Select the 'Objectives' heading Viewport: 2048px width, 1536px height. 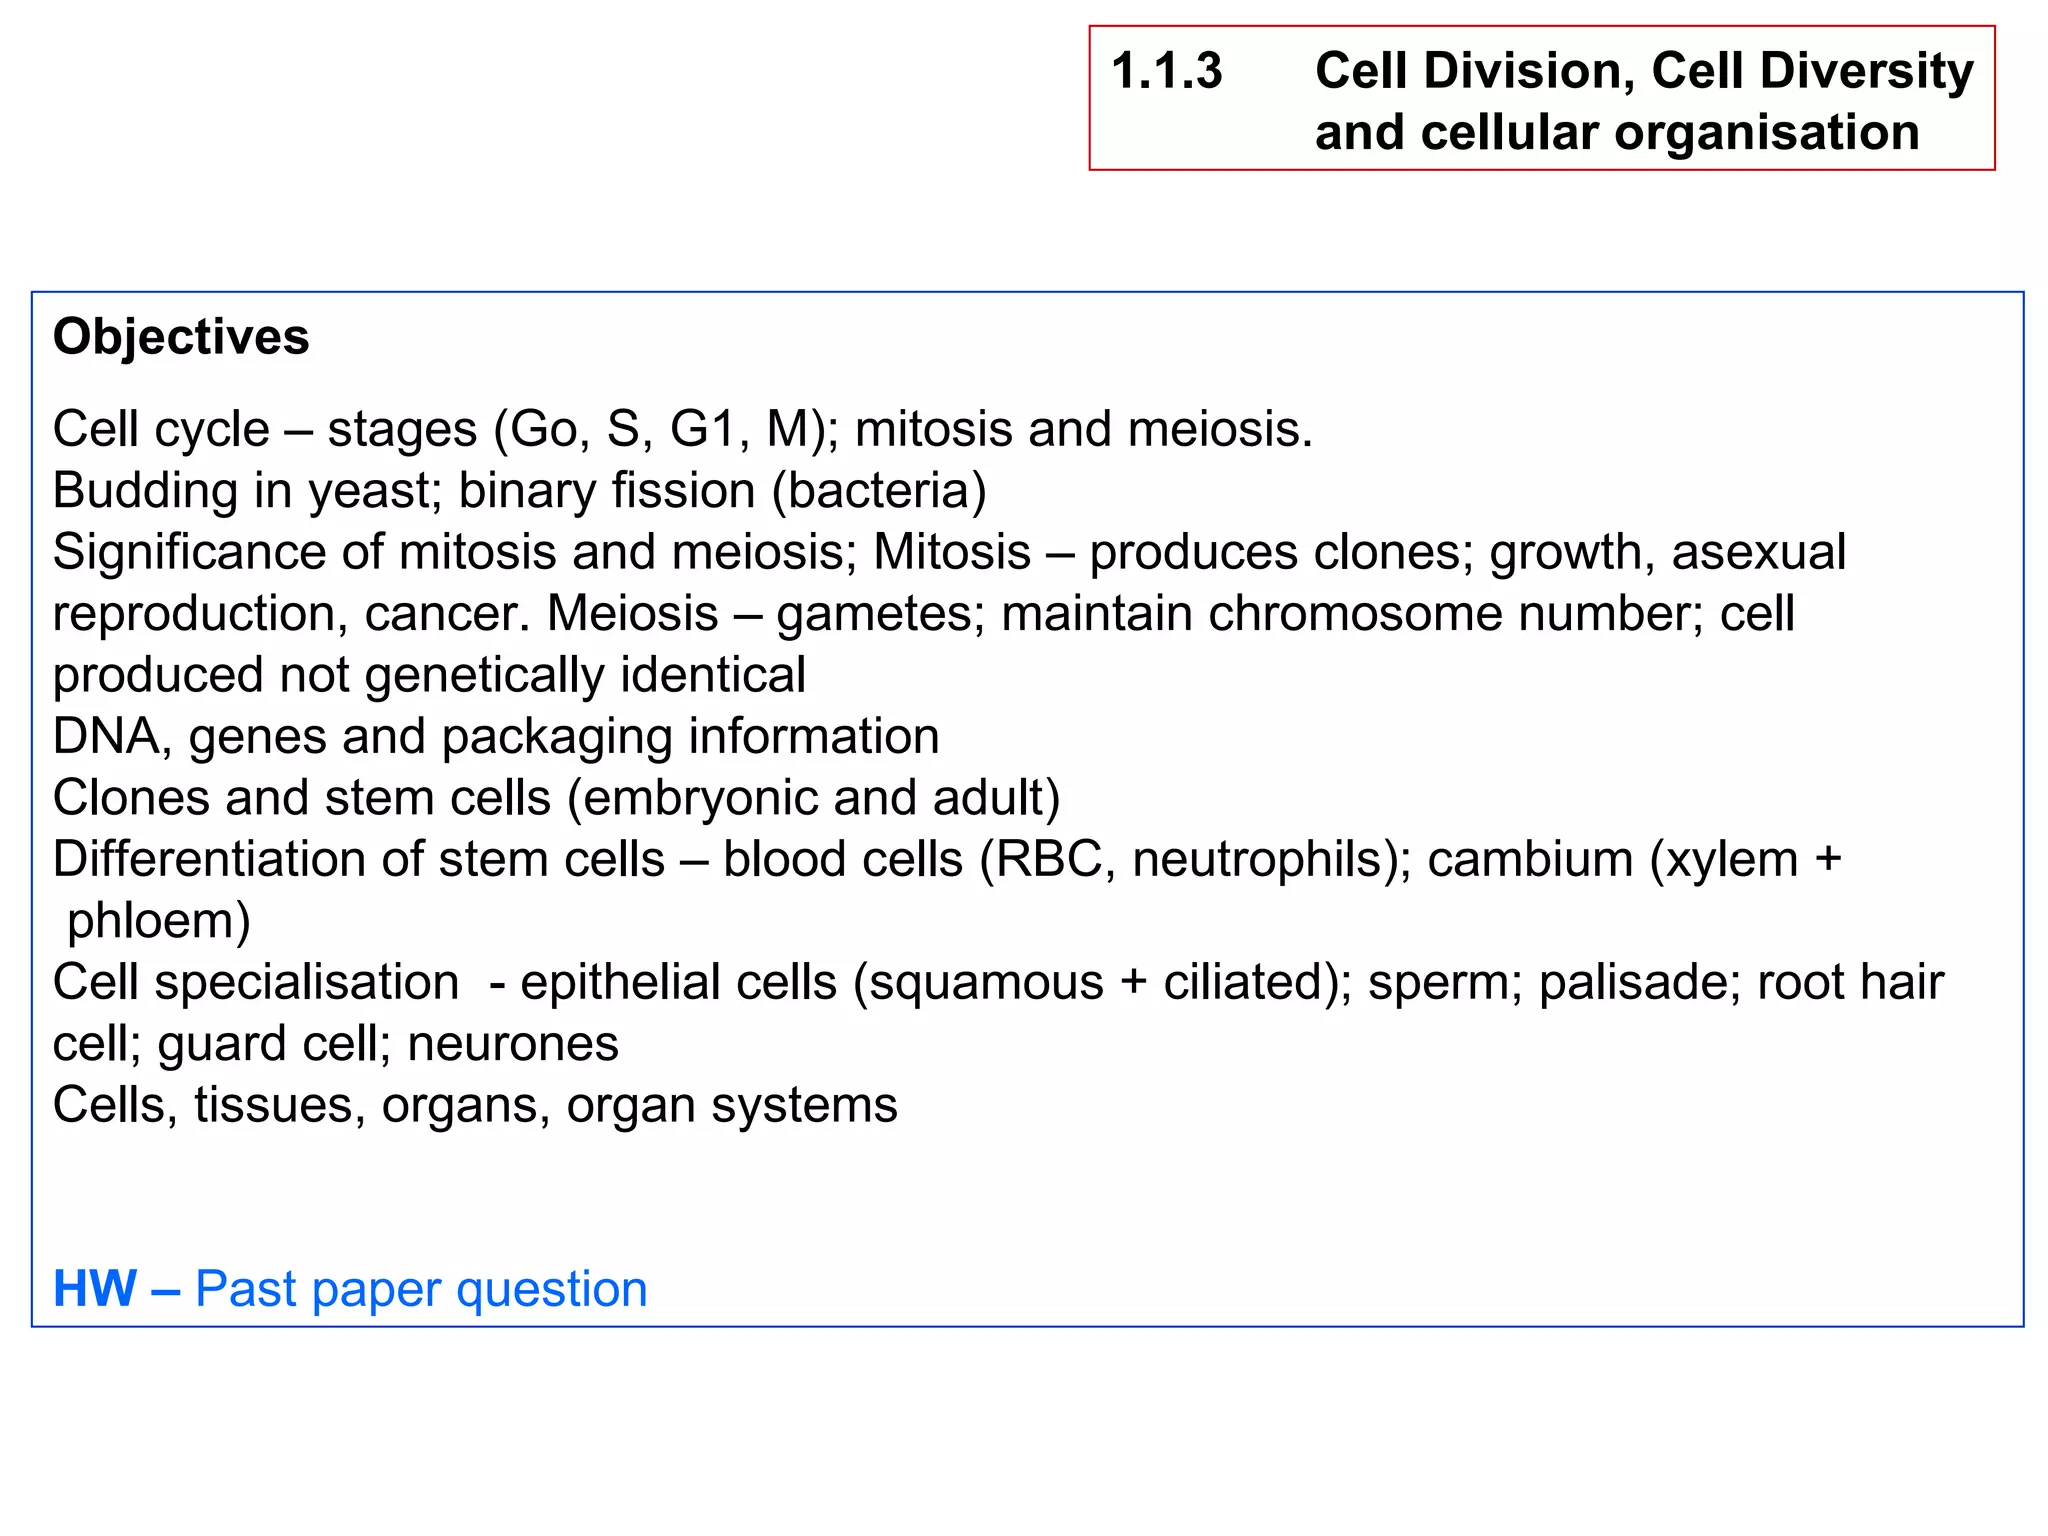181,337
